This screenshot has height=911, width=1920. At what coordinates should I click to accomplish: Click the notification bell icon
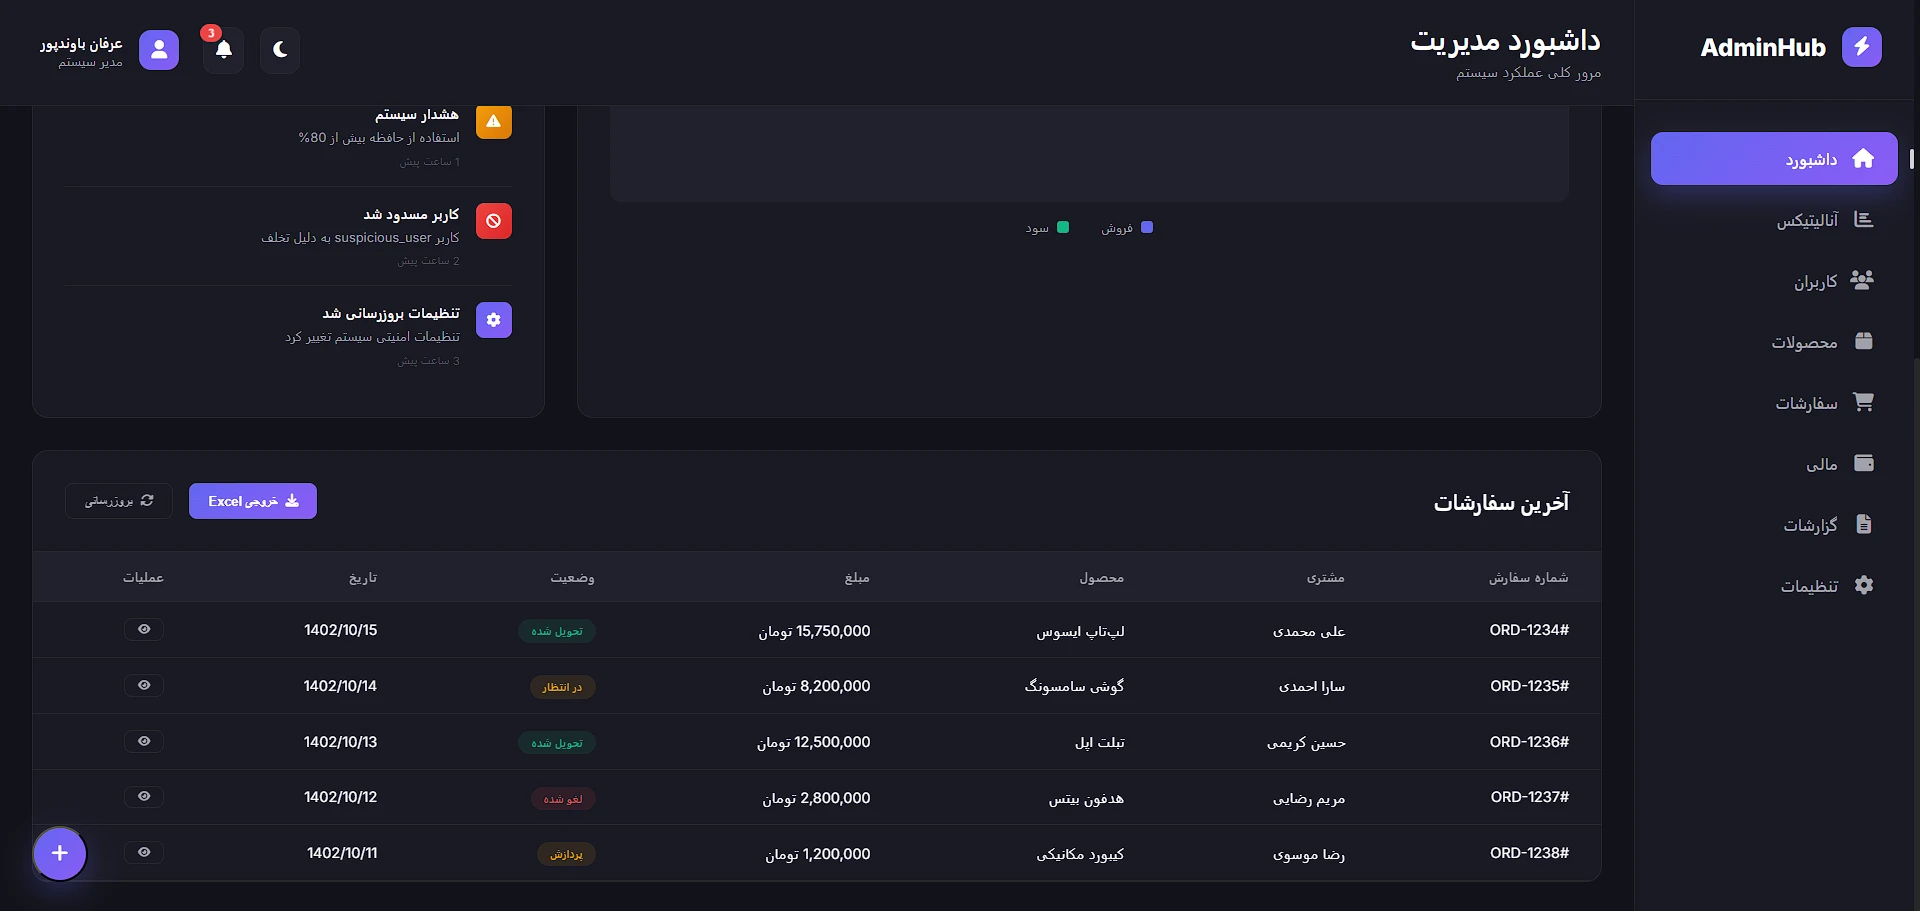tap(223, 49)
